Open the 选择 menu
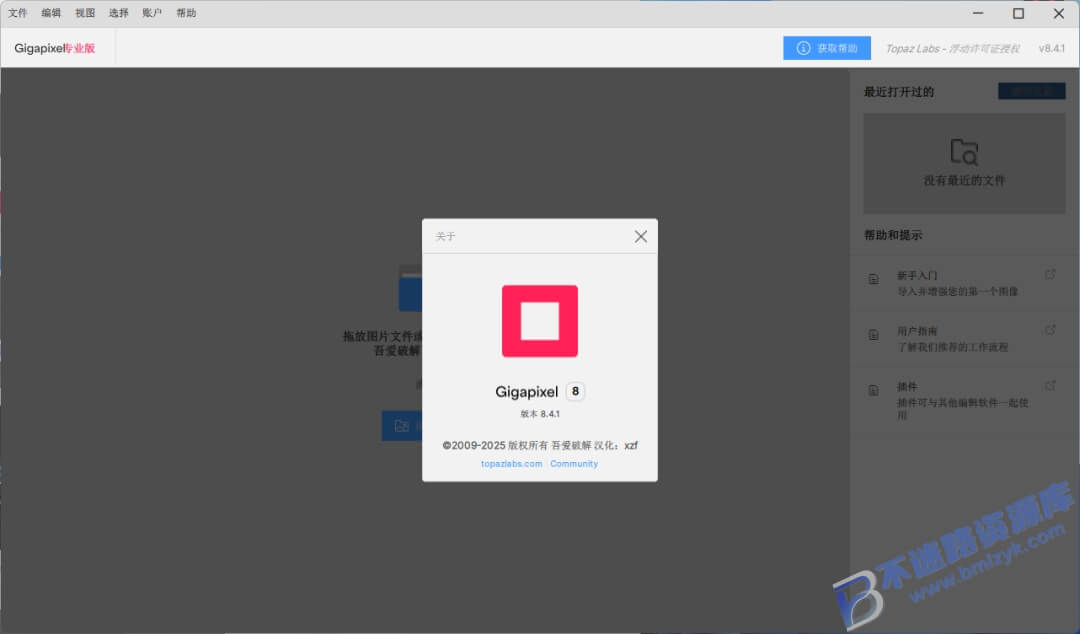Viewport: 1080px width, 634px height. tap(118, 13)
